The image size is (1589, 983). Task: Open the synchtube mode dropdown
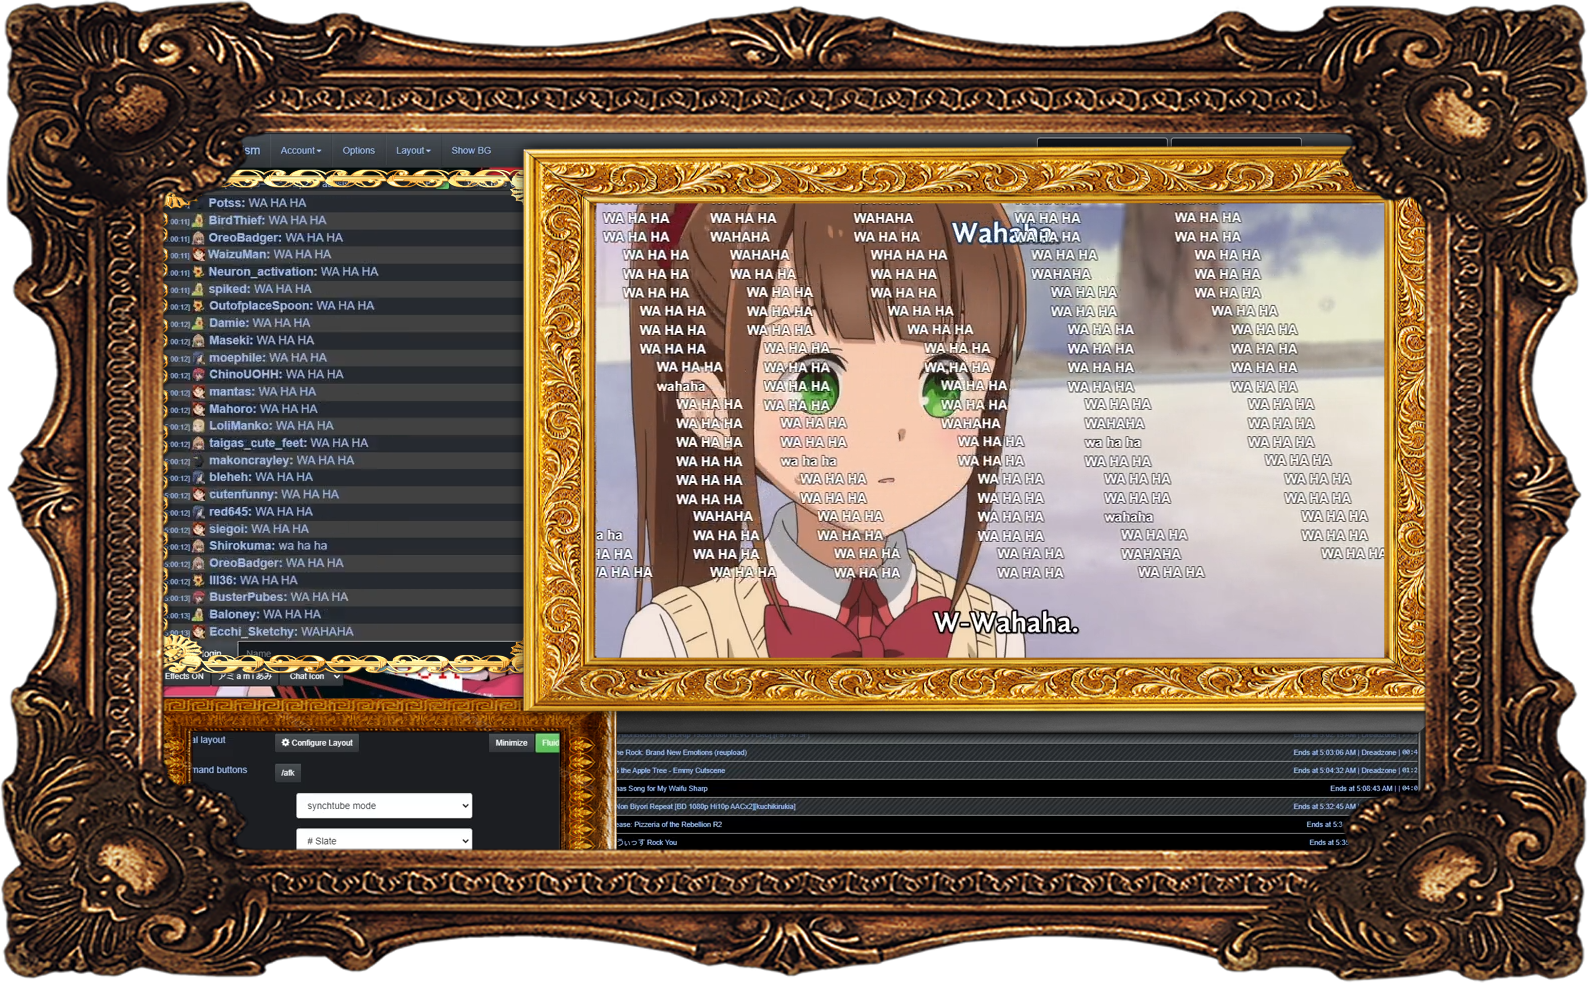pos(384,806)
